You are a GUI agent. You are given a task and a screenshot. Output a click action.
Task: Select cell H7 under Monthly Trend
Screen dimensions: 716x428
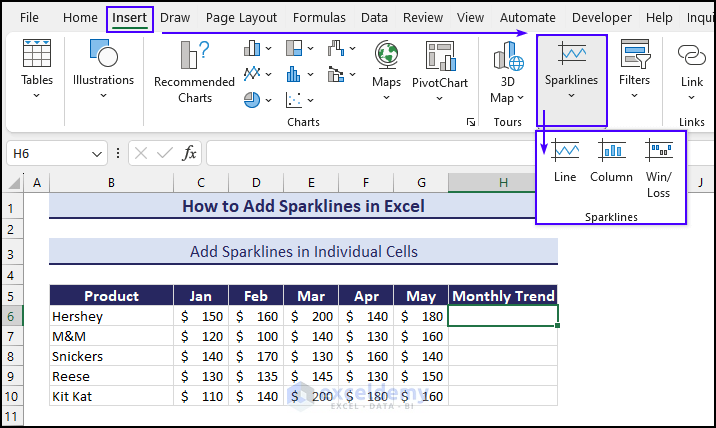click(503, 336)
